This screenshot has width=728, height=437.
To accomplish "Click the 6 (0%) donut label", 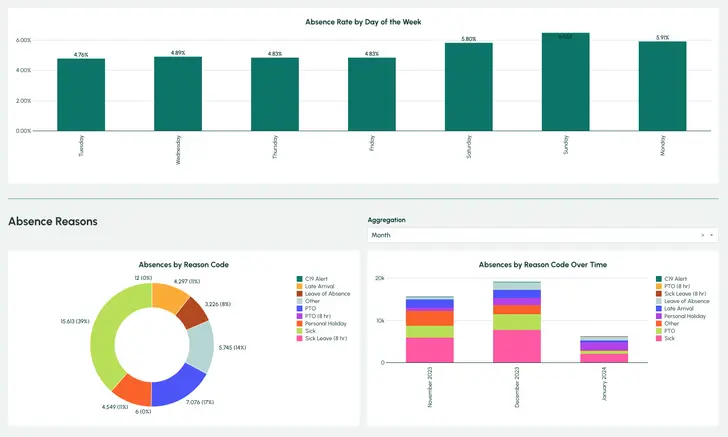I will (x=143, y=411).
